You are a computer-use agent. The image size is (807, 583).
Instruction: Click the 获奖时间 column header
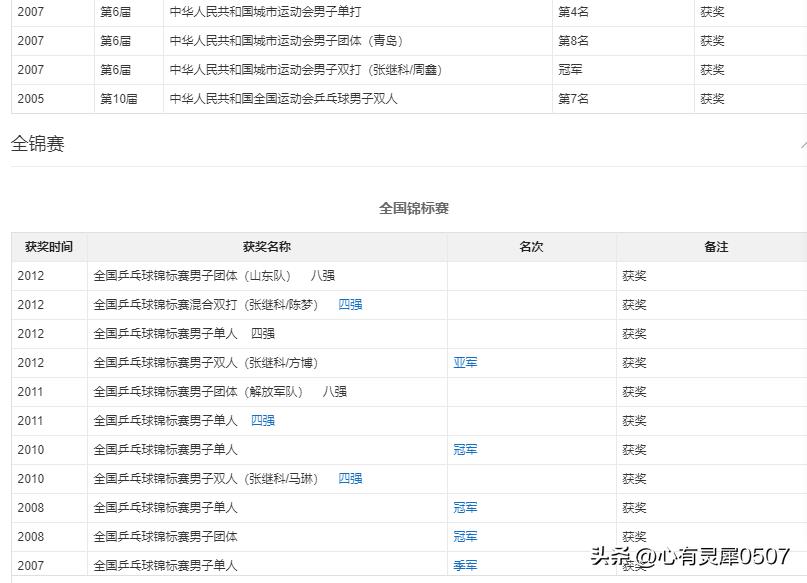pos(48,246)
